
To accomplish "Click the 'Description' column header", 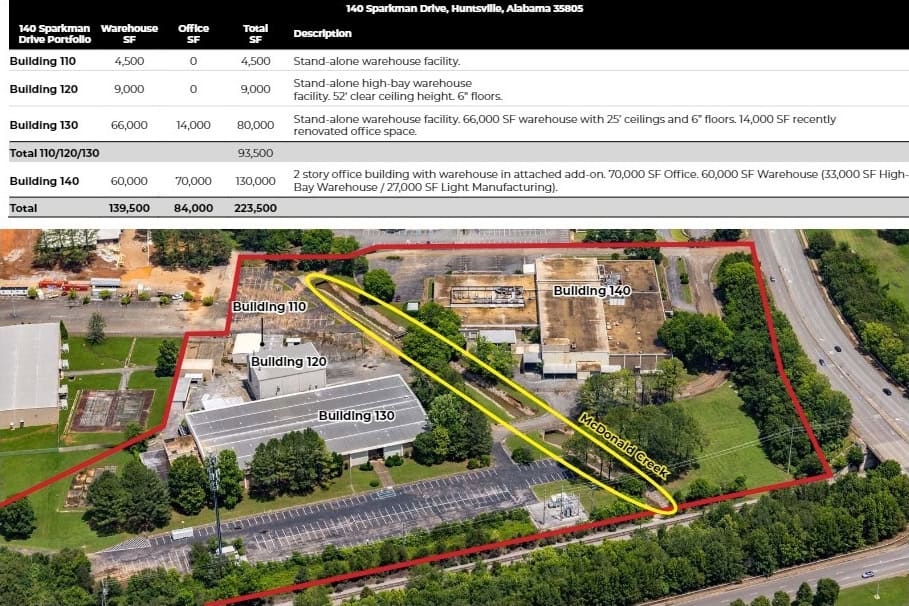I will point(322,33).
